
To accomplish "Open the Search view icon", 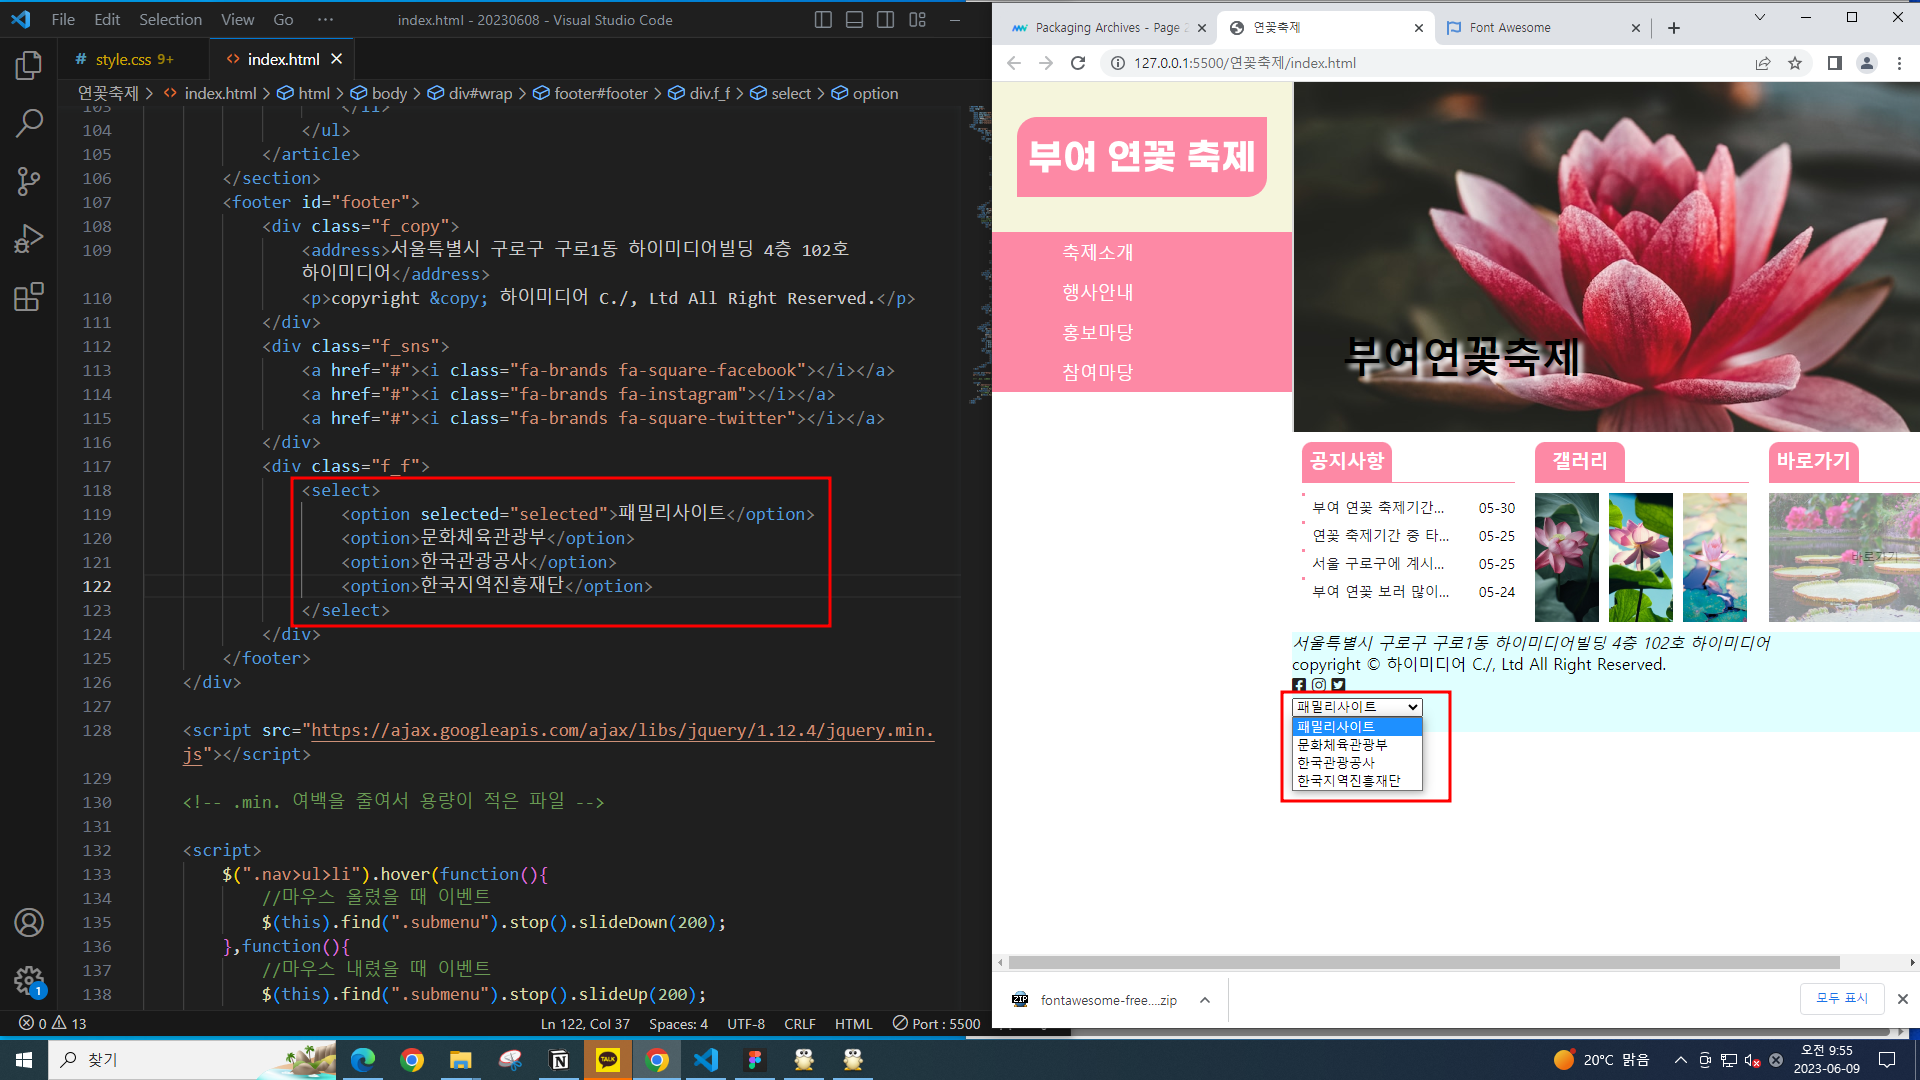I will click(x=29, y=124).
